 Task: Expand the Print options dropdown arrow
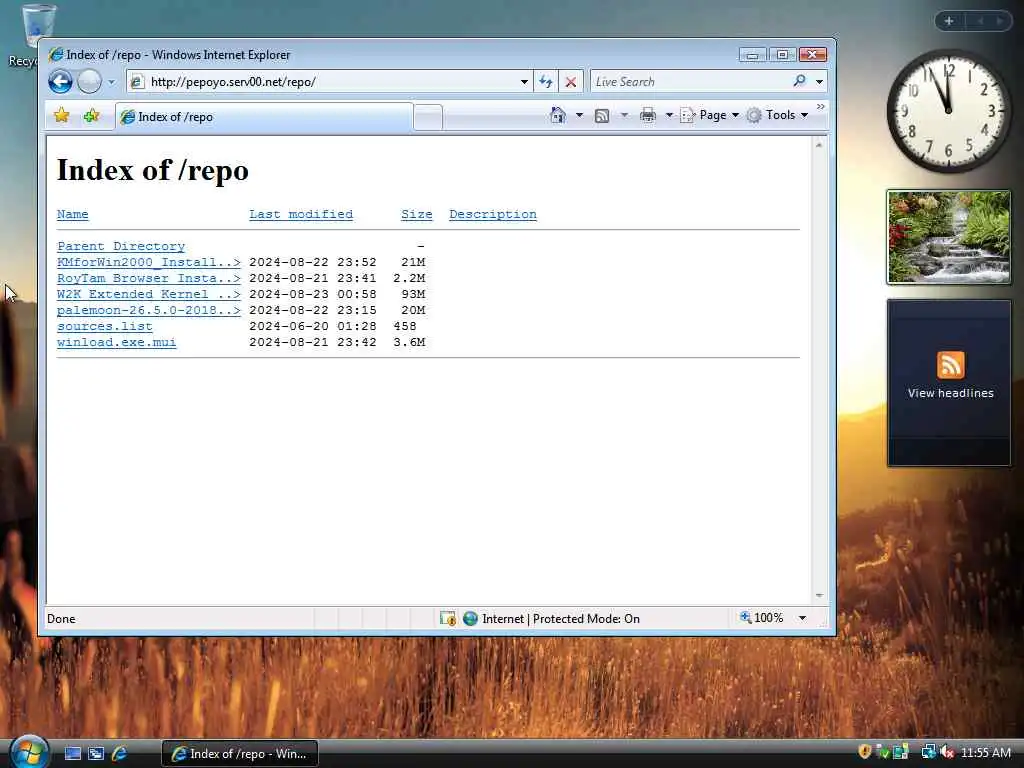click(x=669, y=116)
